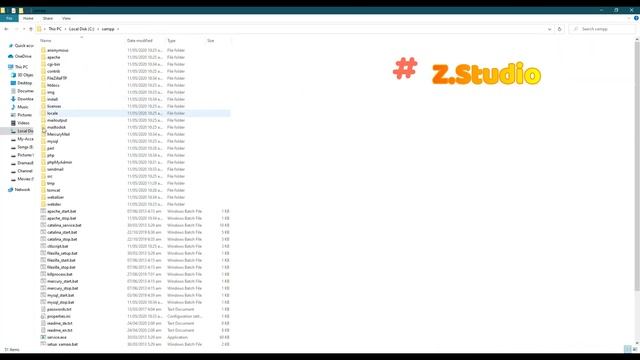Select Documents in navigation pane

(23, 91)
